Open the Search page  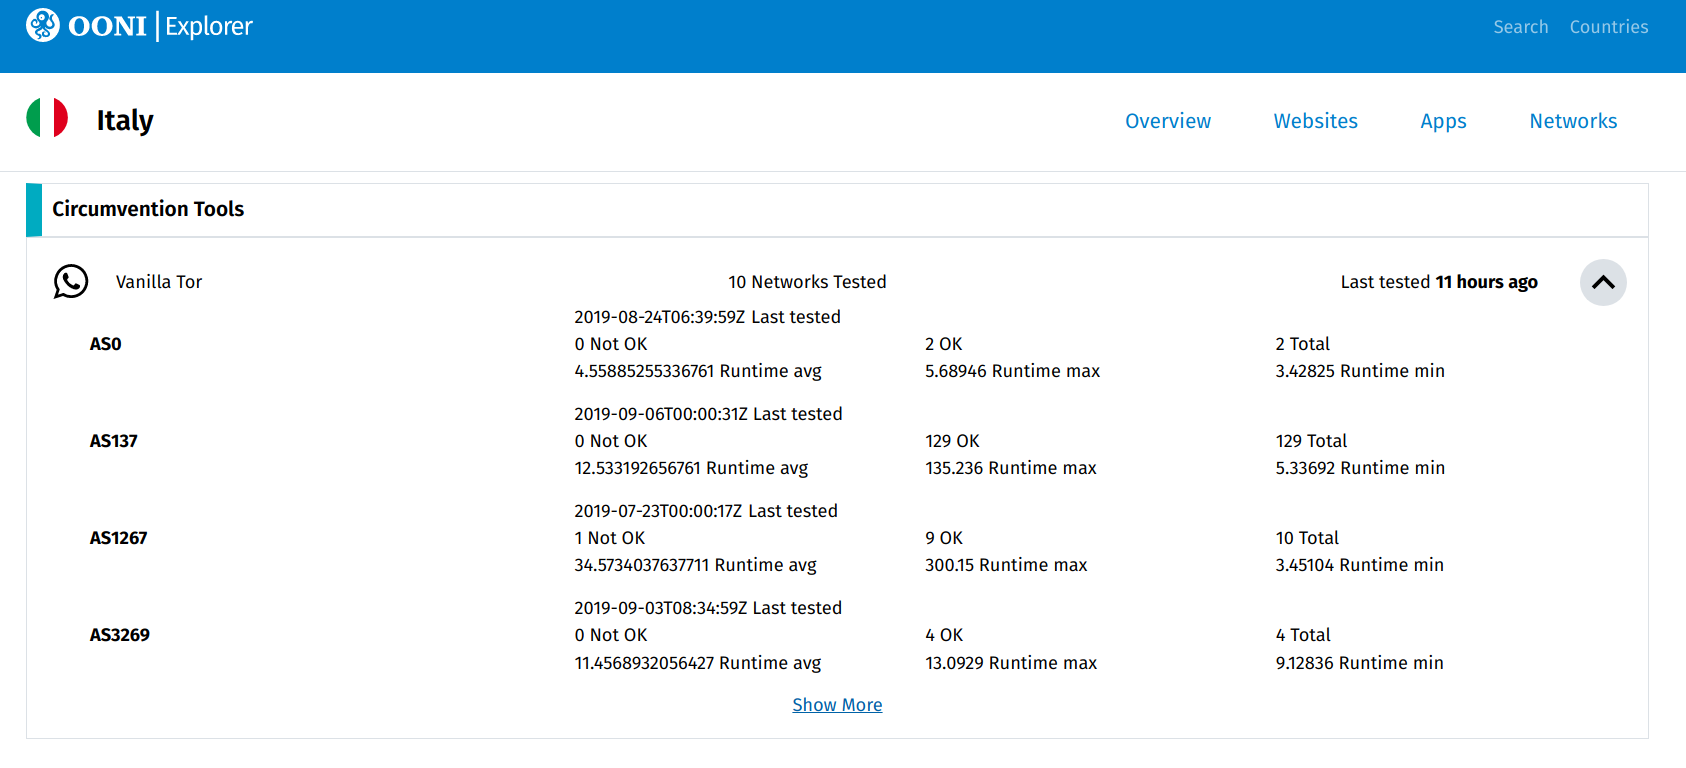pos(1520,27)
